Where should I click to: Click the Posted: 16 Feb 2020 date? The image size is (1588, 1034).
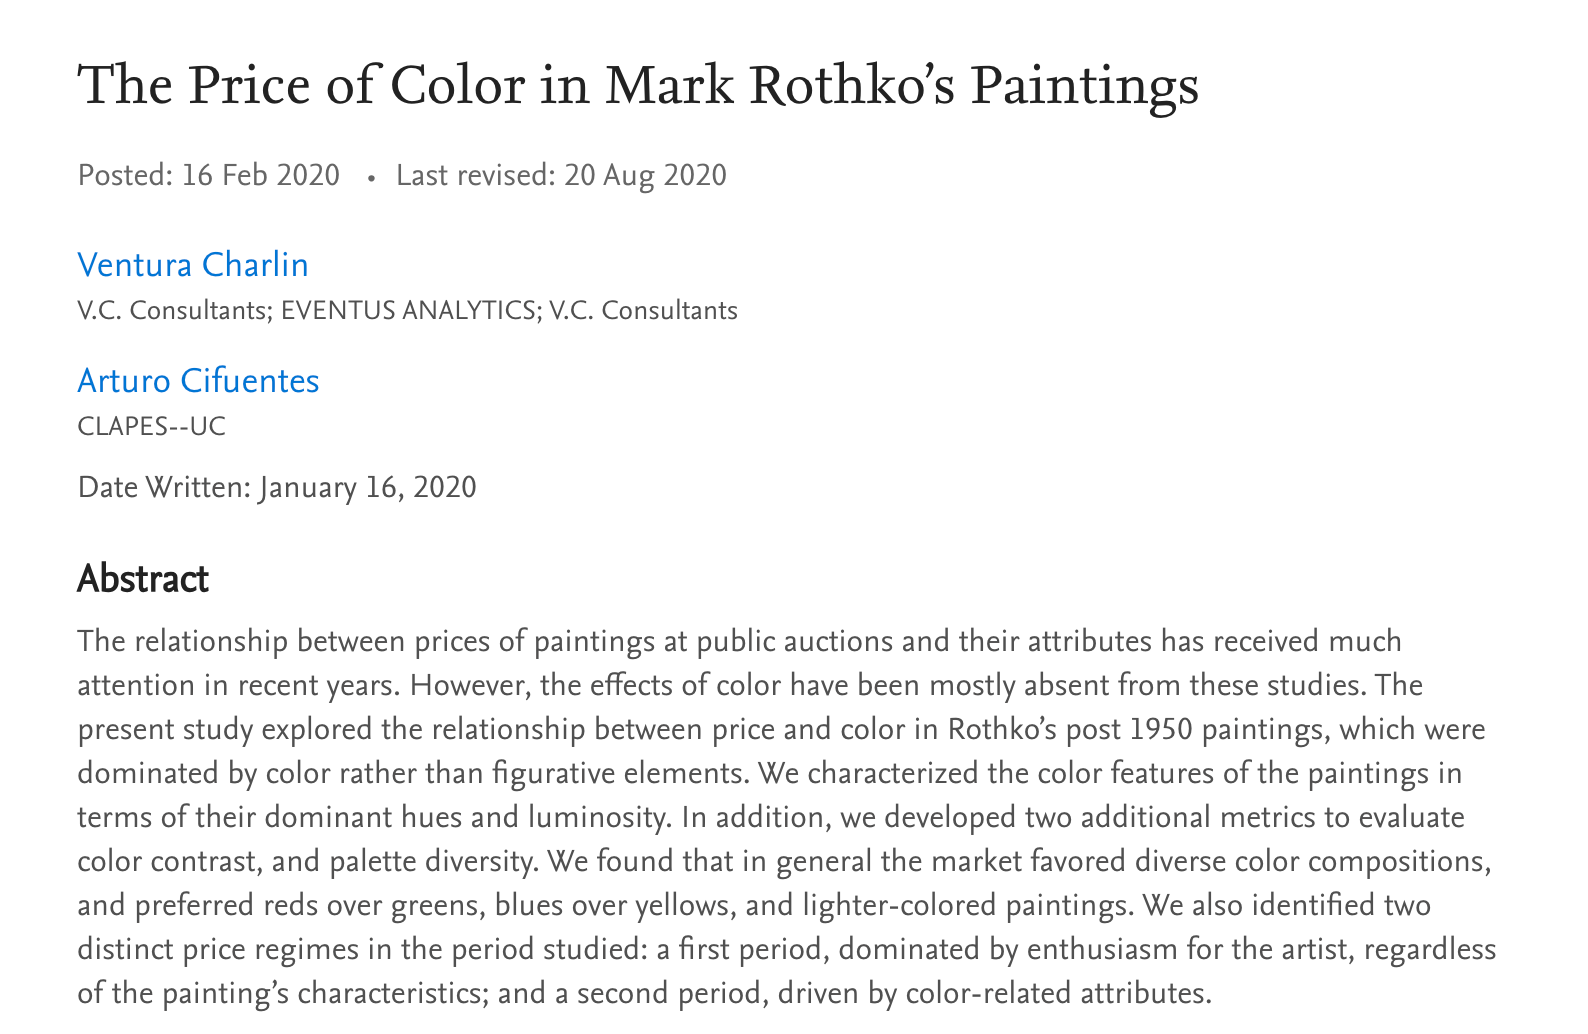pos(209,176)
